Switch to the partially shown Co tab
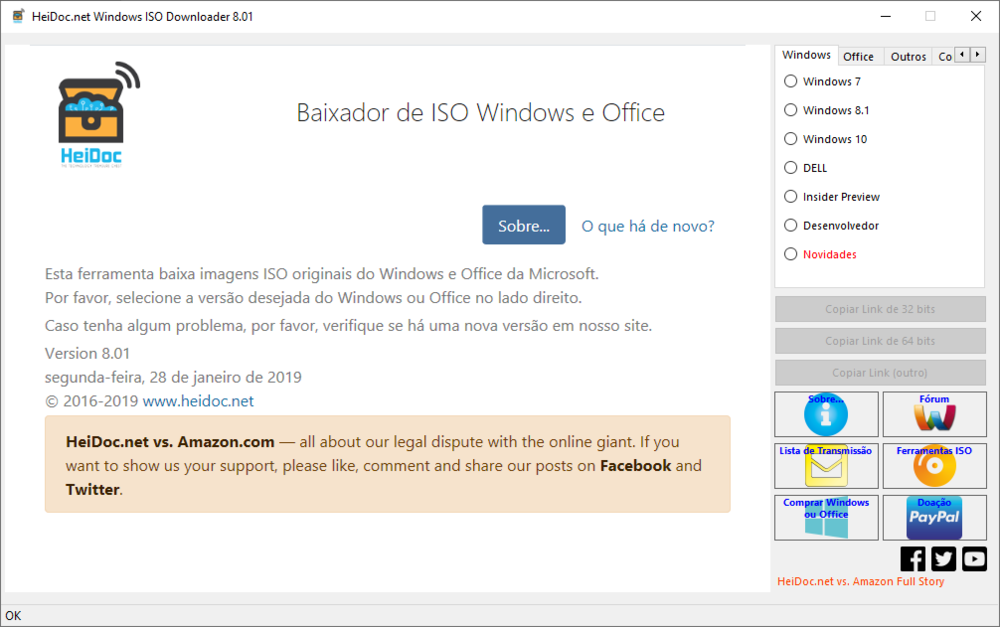1000x627 pixels. [x=944, y=57]
